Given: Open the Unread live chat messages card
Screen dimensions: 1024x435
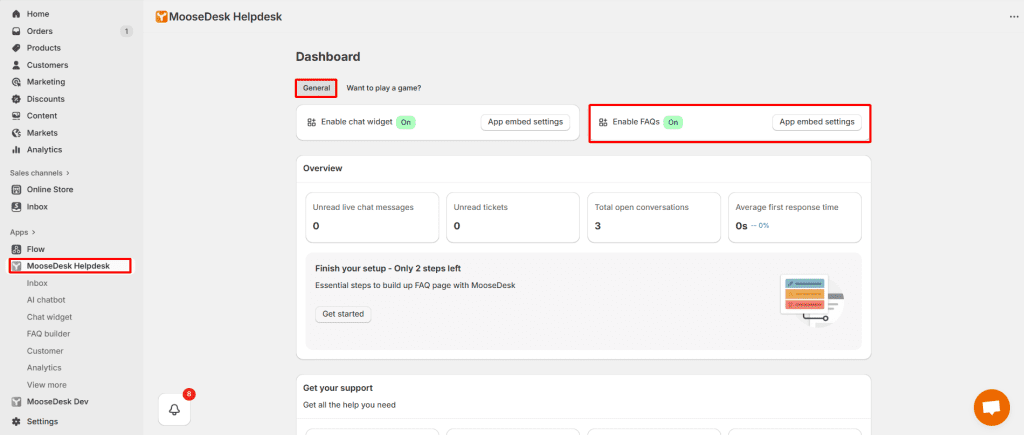Looking at the screenshot, I should point(372,218).
